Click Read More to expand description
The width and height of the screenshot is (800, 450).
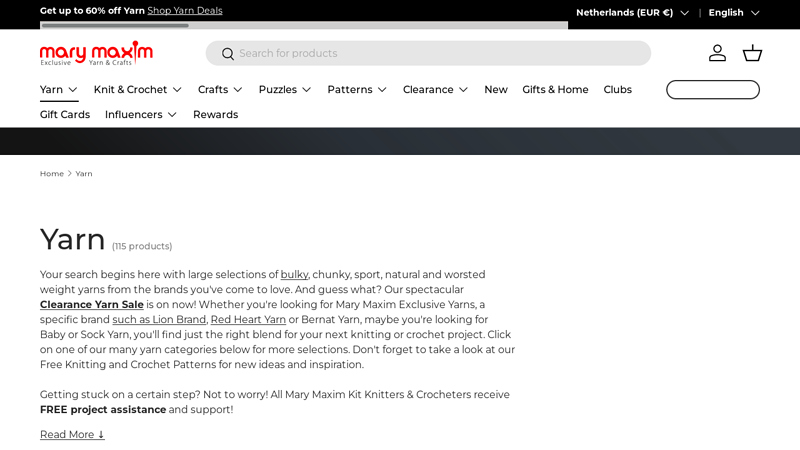[x=72, y=435]
